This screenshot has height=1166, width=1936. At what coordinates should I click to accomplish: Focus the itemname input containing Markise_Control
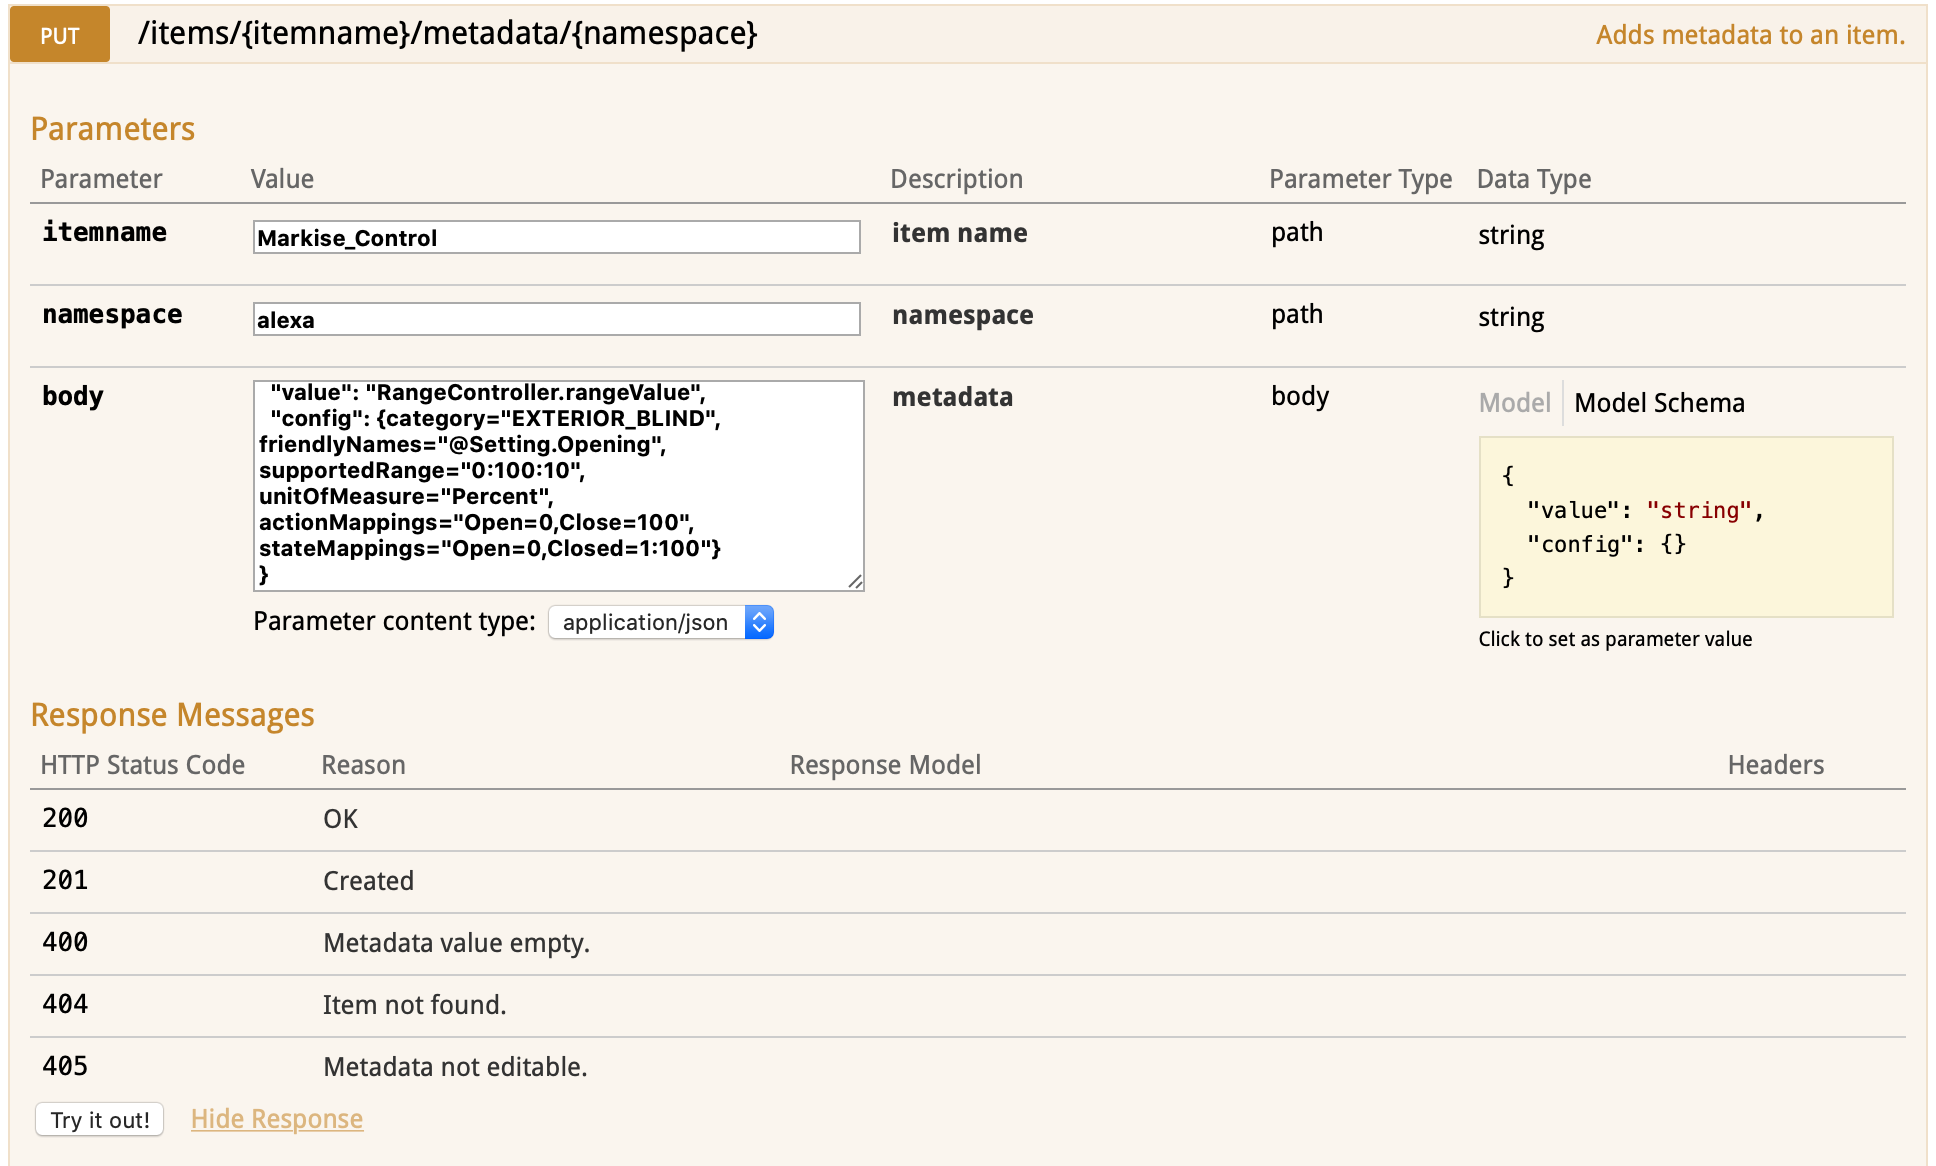tap(556, 238)
